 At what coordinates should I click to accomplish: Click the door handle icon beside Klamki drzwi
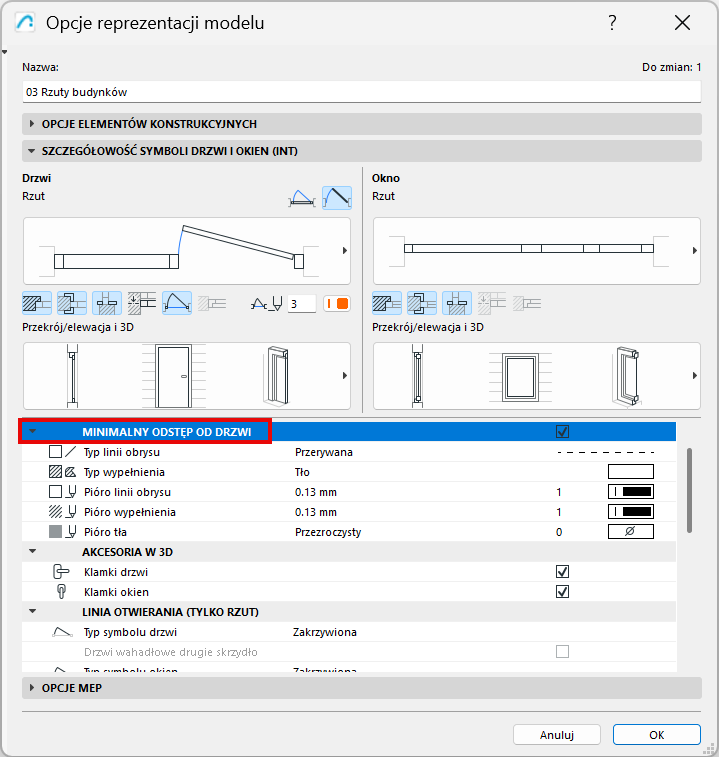pos(61,572)
